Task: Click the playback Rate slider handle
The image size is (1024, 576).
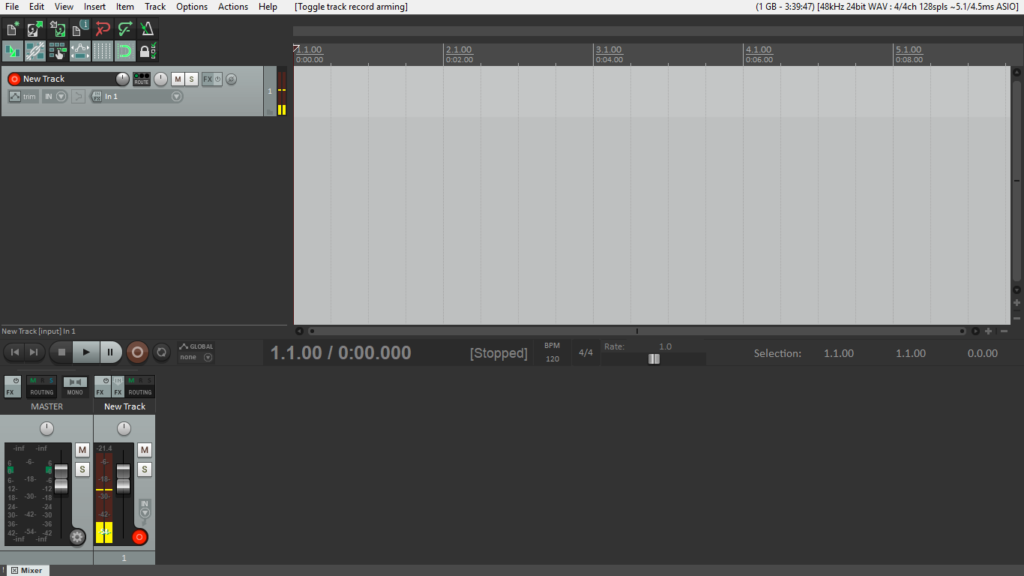Action: [x=654, y=359]
